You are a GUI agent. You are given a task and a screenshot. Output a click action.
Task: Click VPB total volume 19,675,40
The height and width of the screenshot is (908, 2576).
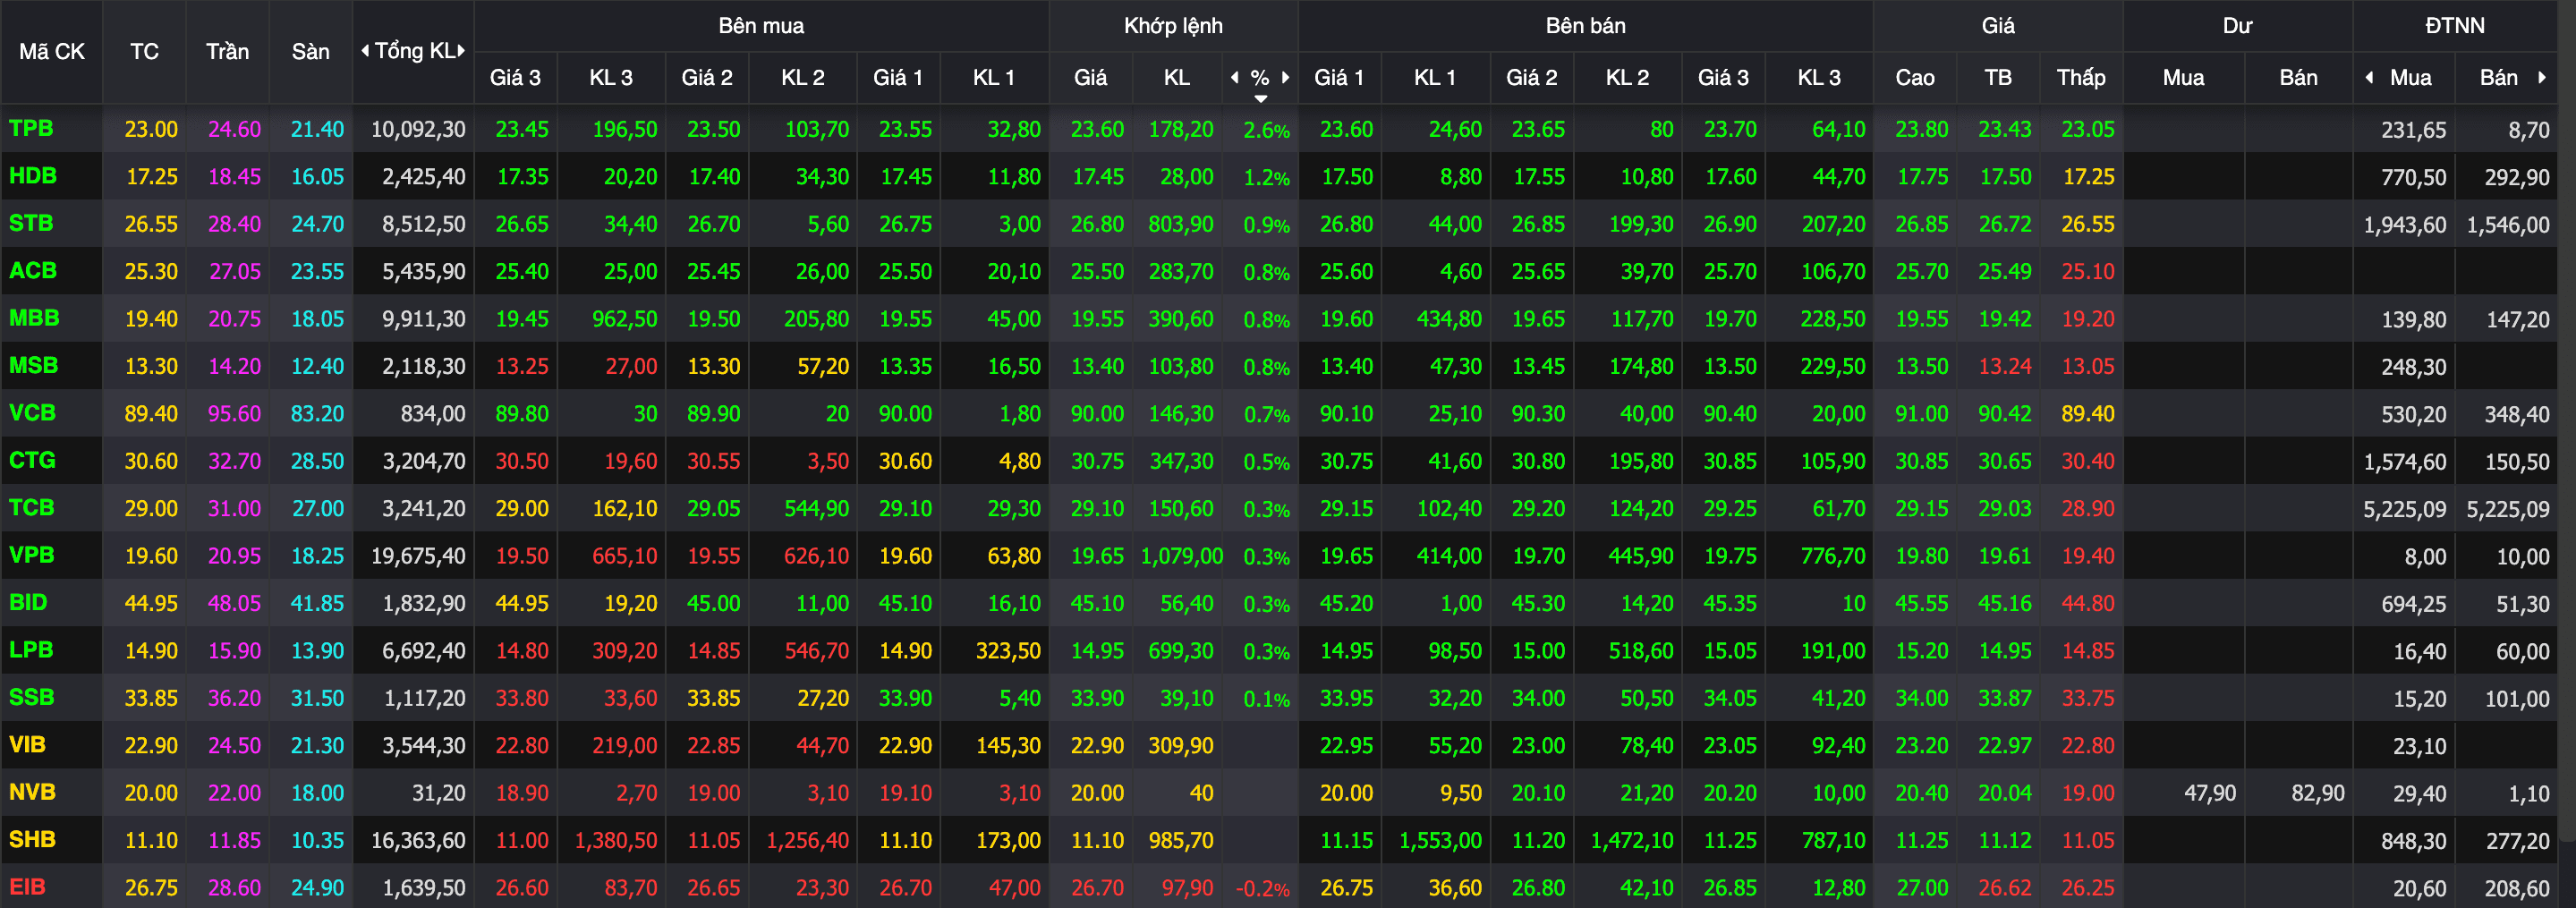[418, 555]
